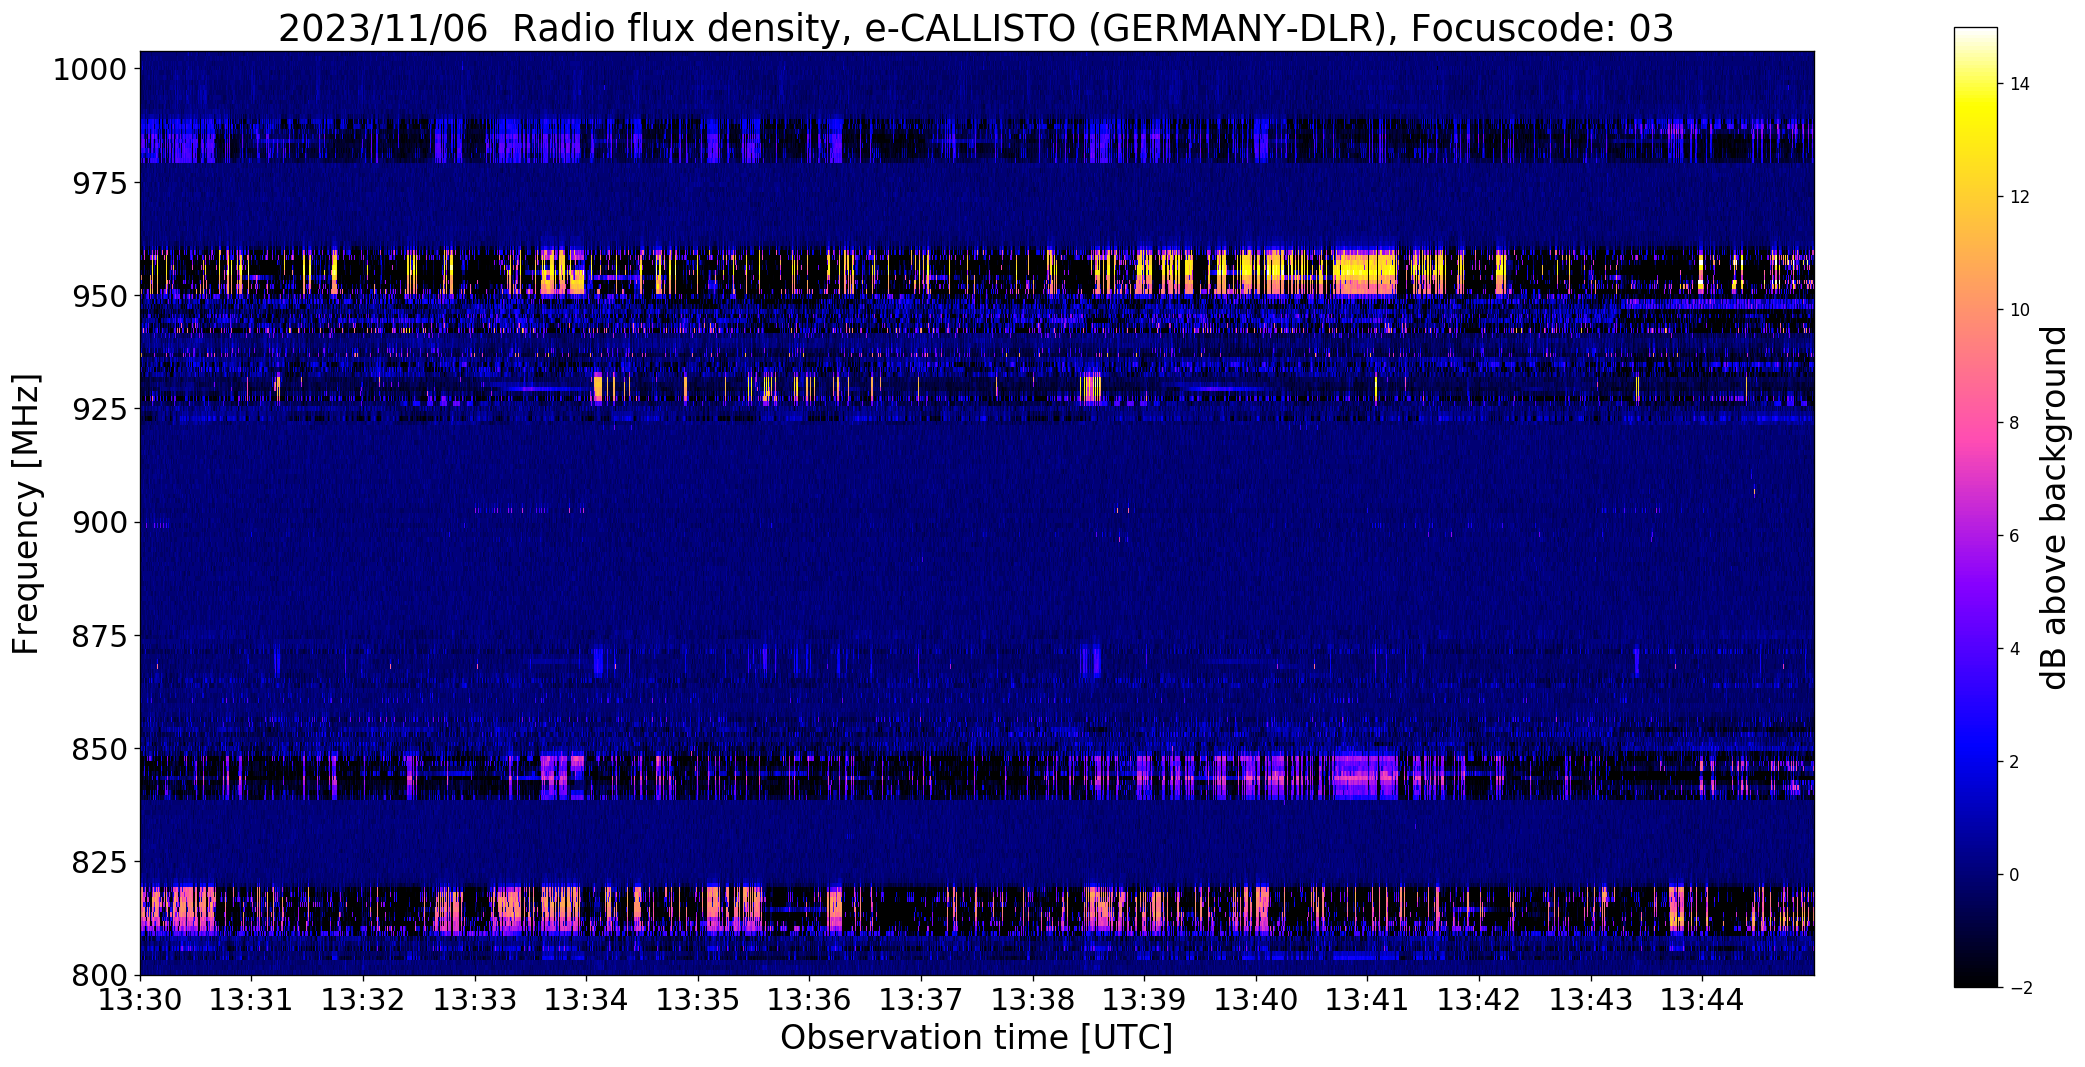Screen dimensions: 2085x1067
Task: Click the 1000 MHz frequency tick label
Action: pyautogui.click(x=90, y=70)
